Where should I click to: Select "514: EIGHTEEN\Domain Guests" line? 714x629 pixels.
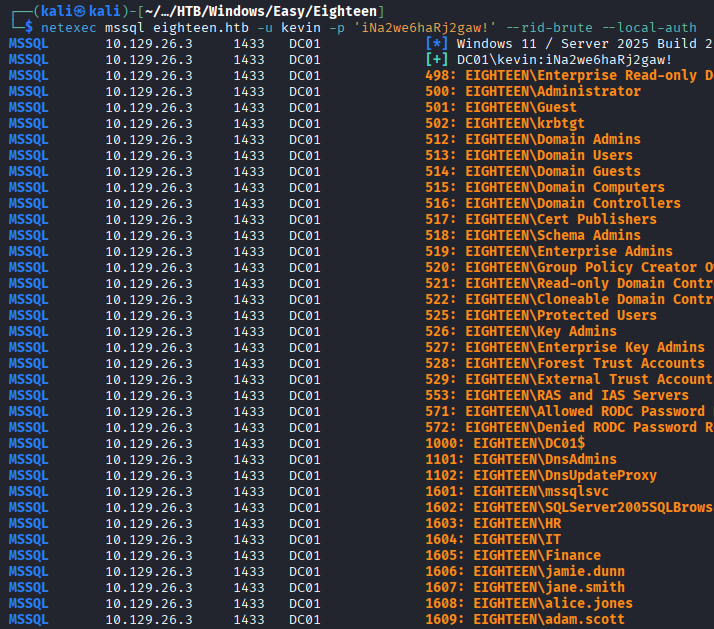point(533,171)
